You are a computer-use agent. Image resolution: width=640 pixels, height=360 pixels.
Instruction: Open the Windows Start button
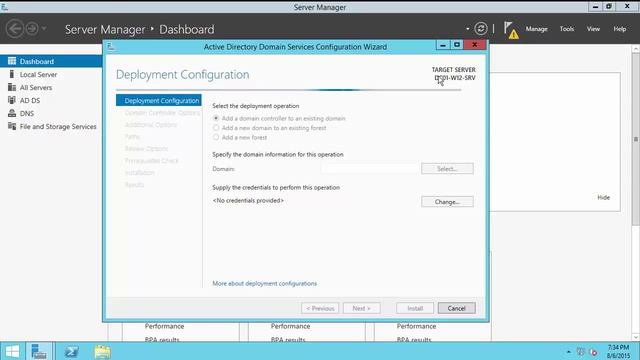point(12,351)
